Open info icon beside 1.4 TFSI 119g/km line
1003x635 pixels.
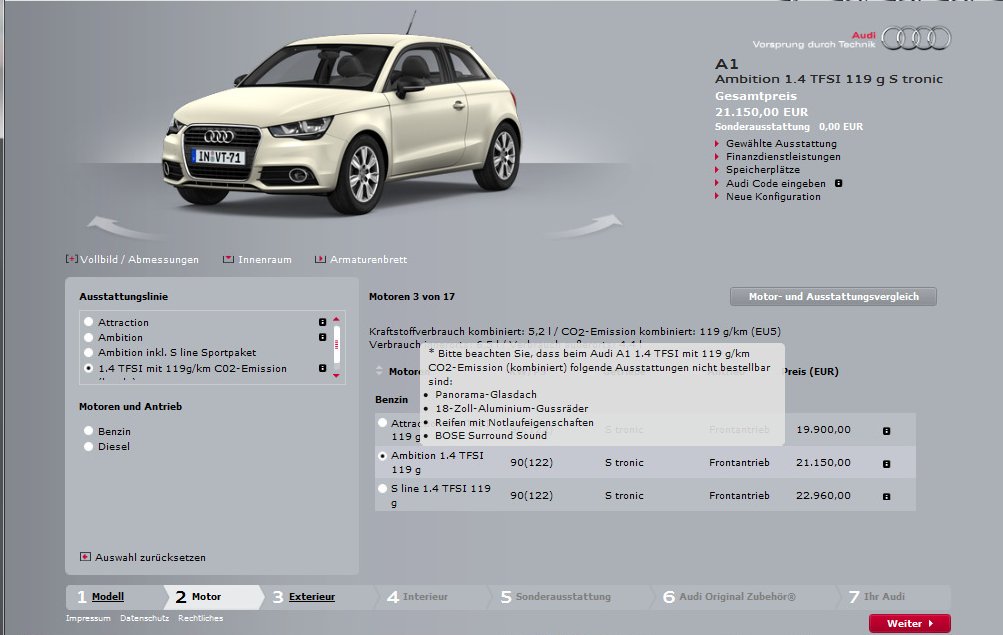(322, 368)
